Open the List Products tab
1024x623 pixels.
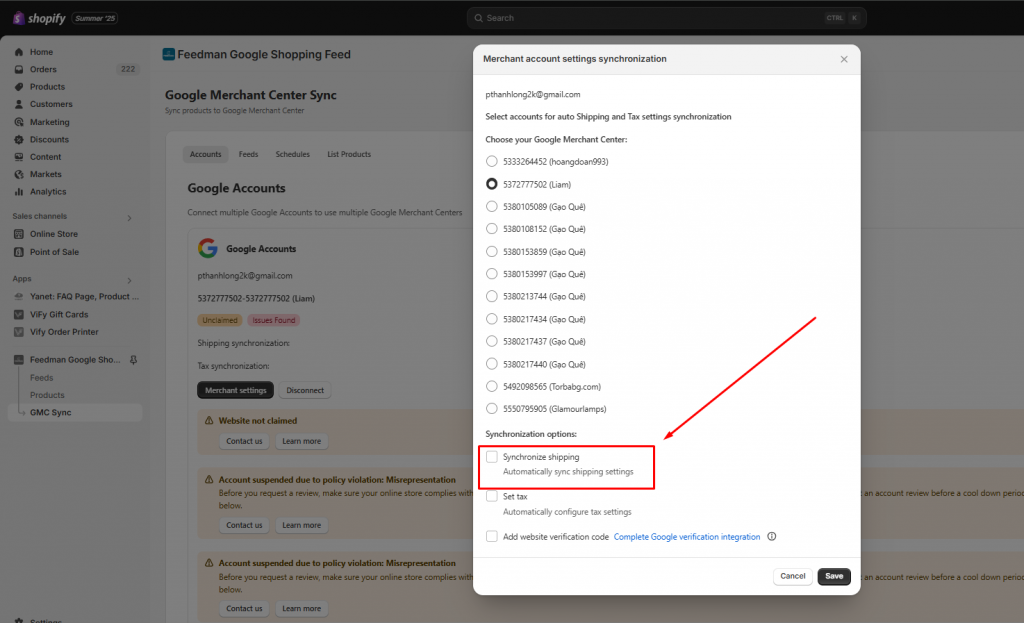click(349, 154)
